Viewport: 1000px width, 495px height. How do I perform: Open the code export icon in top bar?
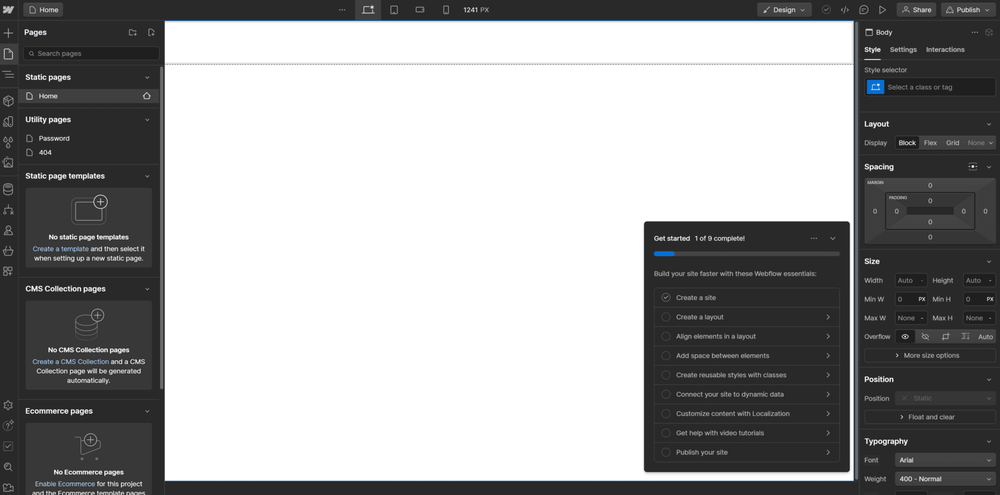845,10
